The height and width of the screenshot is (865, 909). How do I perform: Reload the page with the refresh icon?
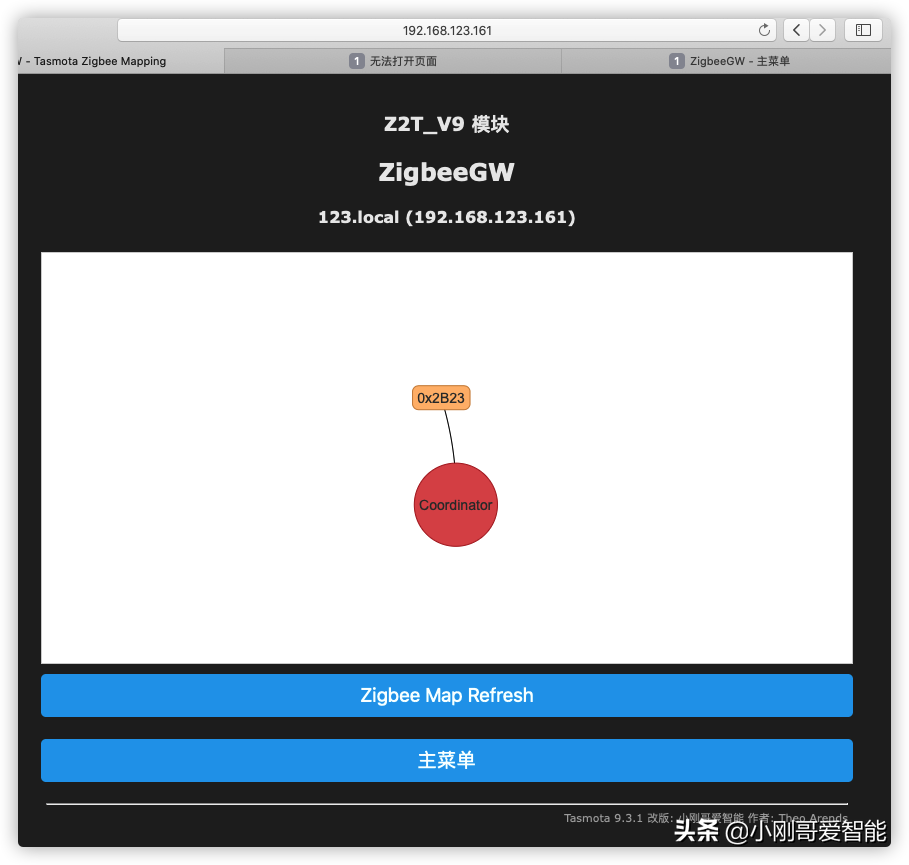point(764,30)
